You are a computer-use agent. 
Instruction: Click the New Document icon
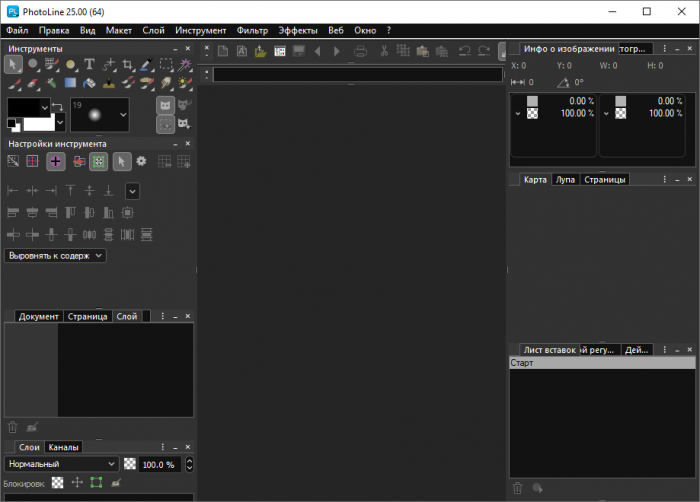[x=224, y=51]
